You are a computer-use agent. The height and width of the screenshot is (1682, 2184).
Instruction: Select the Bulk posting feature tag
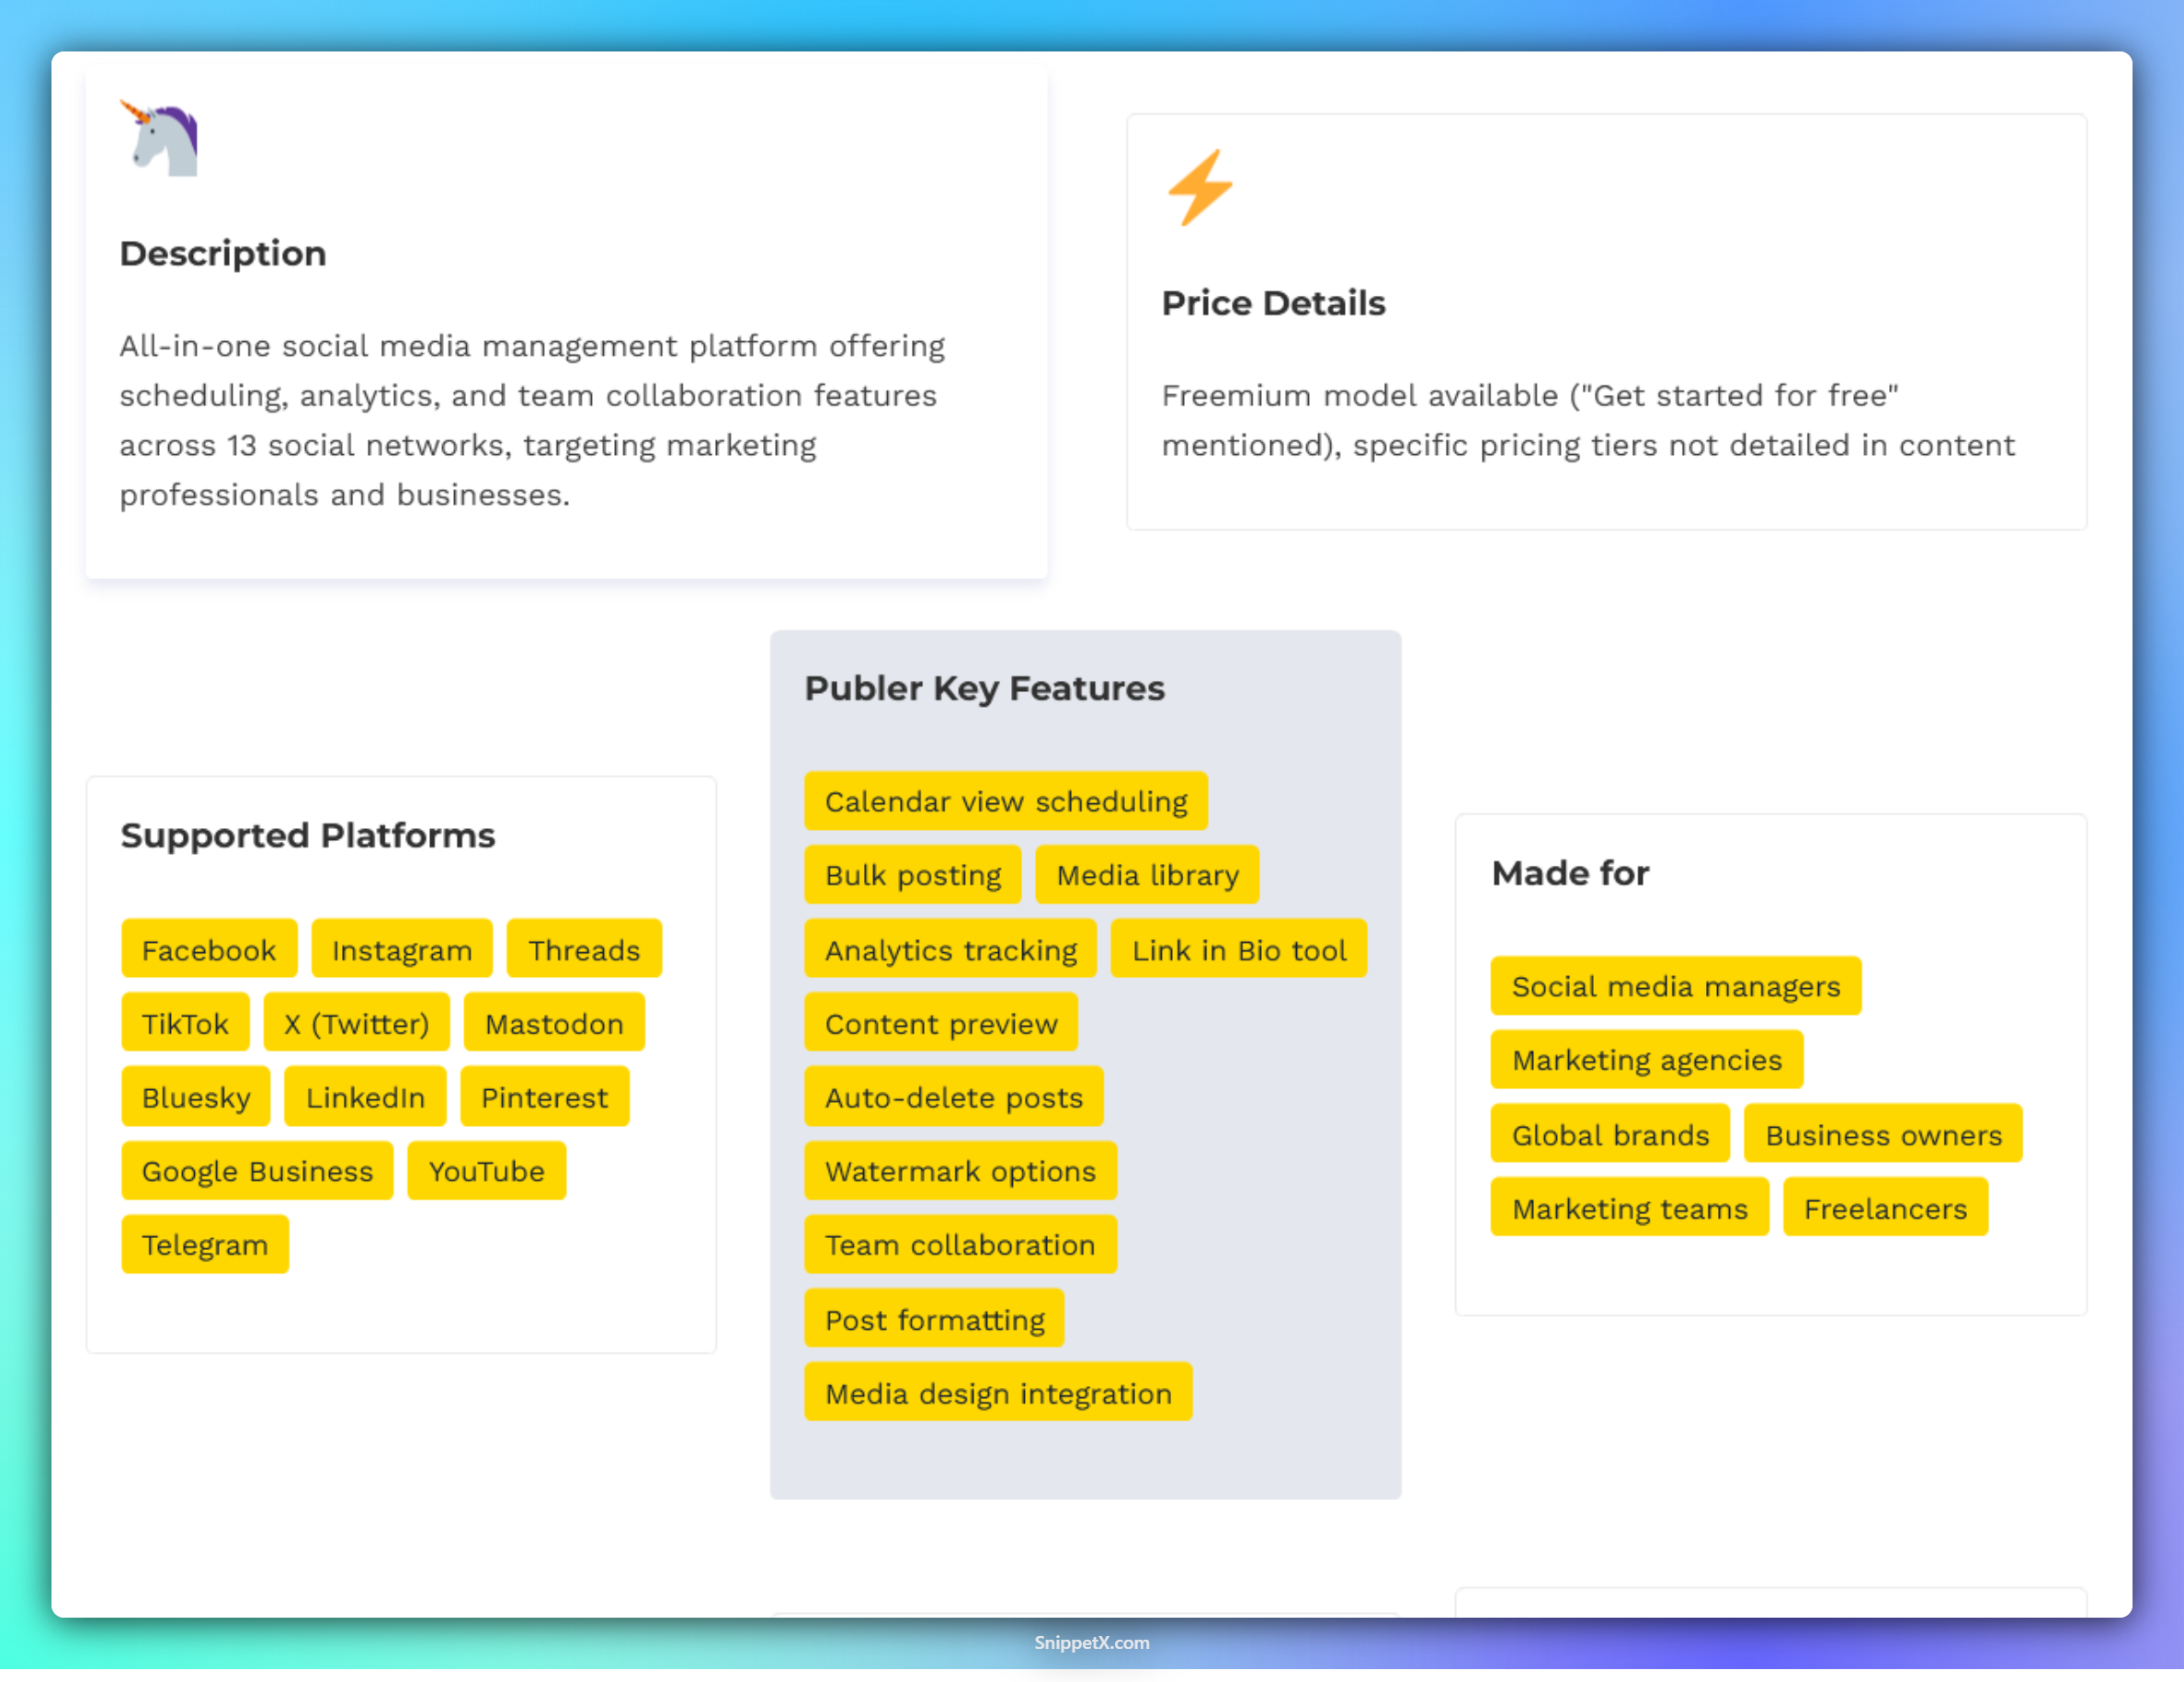[913, 875]
